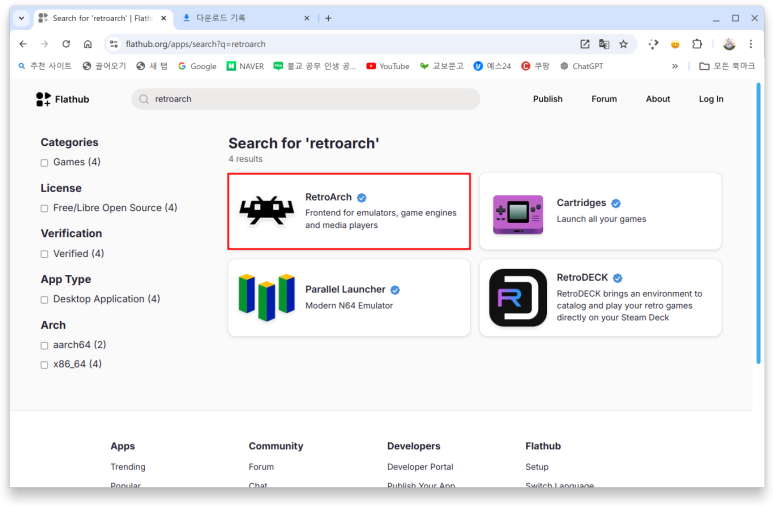
Task: Click the browser forward arrow
Action: (x=44, y=44)
